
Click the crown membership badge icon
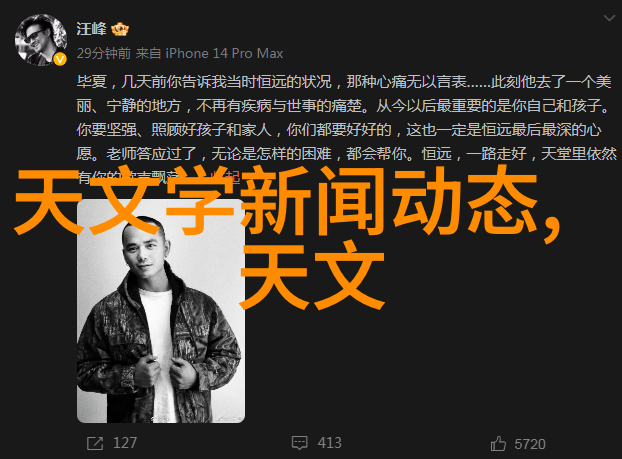pyautogui.click(x=120, y=29)
